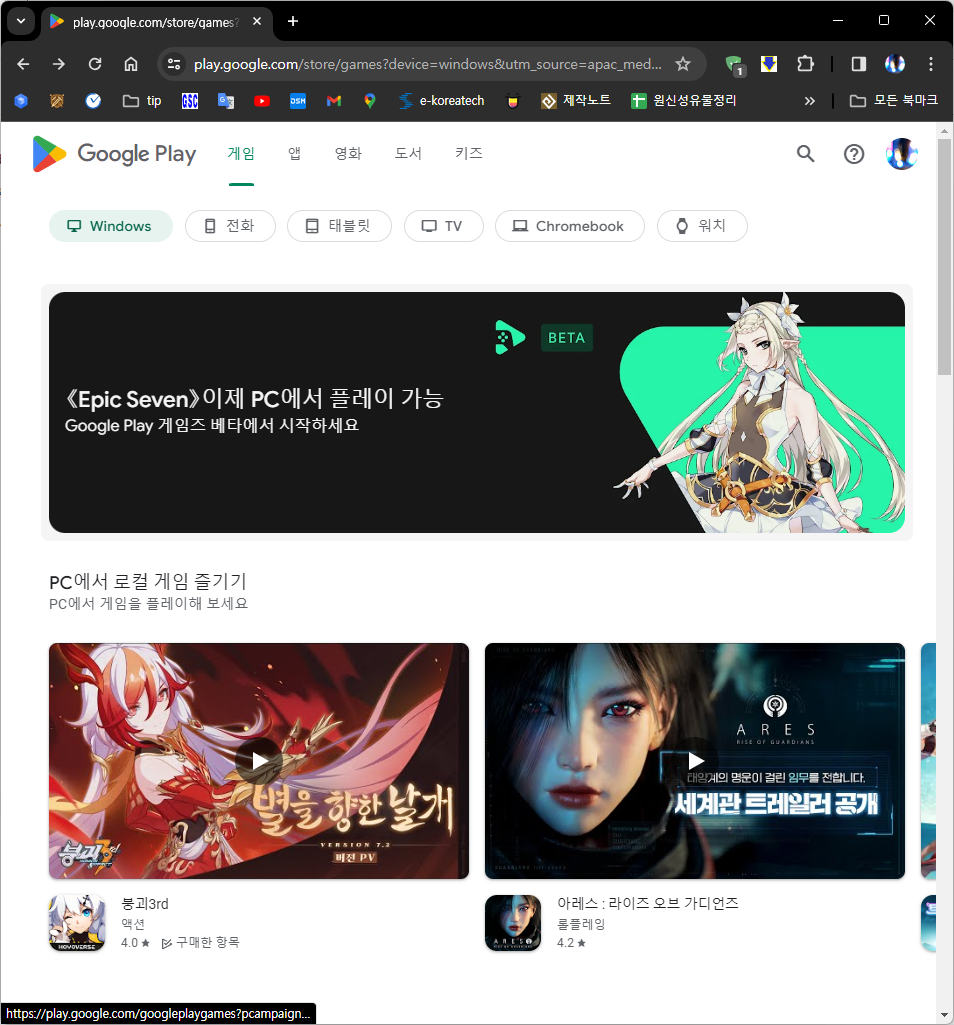Image resolution: width=954 pixels, height=1025 pixels.
Task: Switch to the 앱 tab
Action: click(294, 153)
